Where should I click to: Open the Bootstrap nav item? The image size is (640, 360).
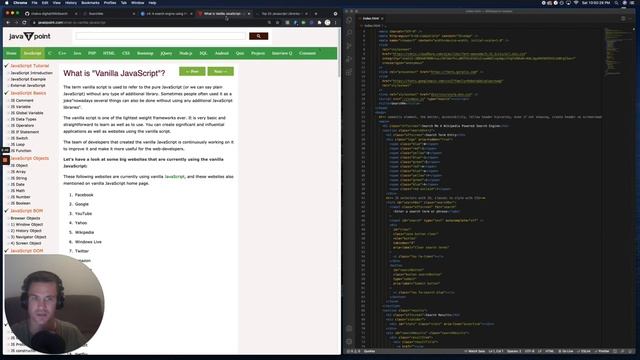pos(145,53)
